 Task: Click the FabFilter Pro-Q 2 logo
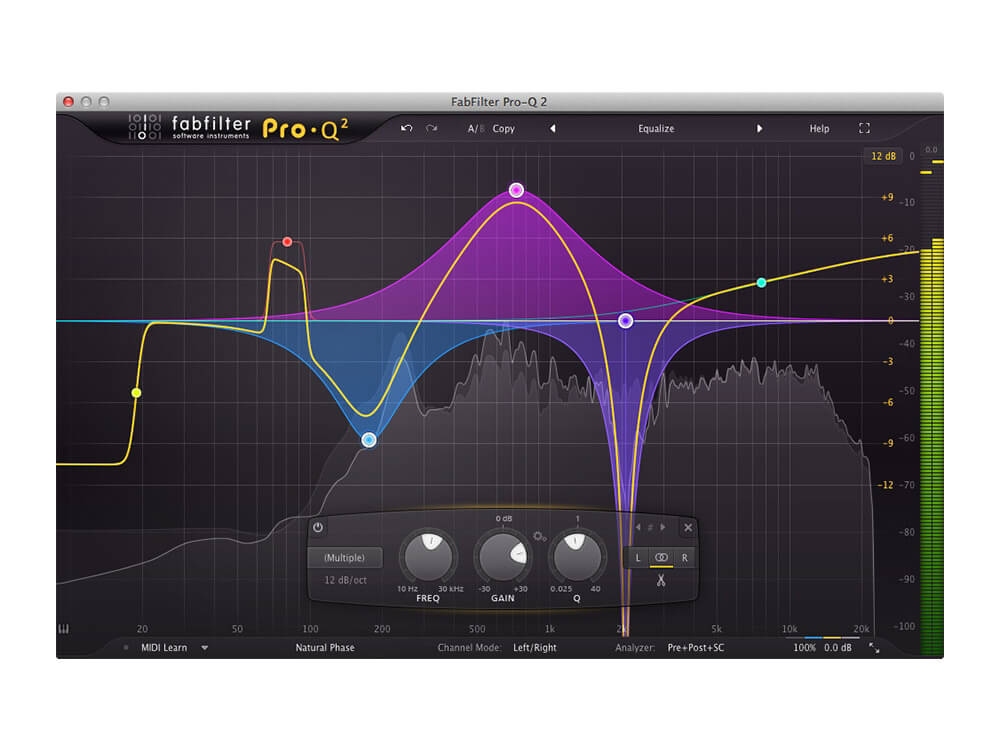pyautogui.click(x=239, y=128)
